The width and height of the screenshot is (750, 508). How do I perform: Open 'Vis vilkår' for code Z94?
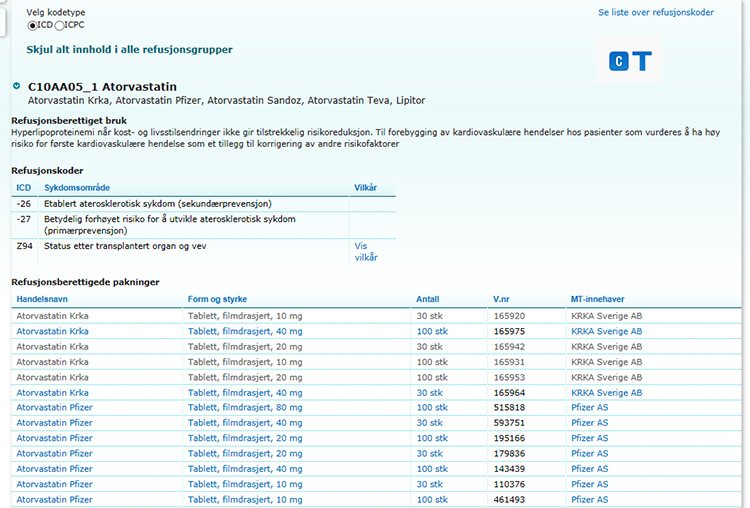pyautogui.click(x=366, y=251)
